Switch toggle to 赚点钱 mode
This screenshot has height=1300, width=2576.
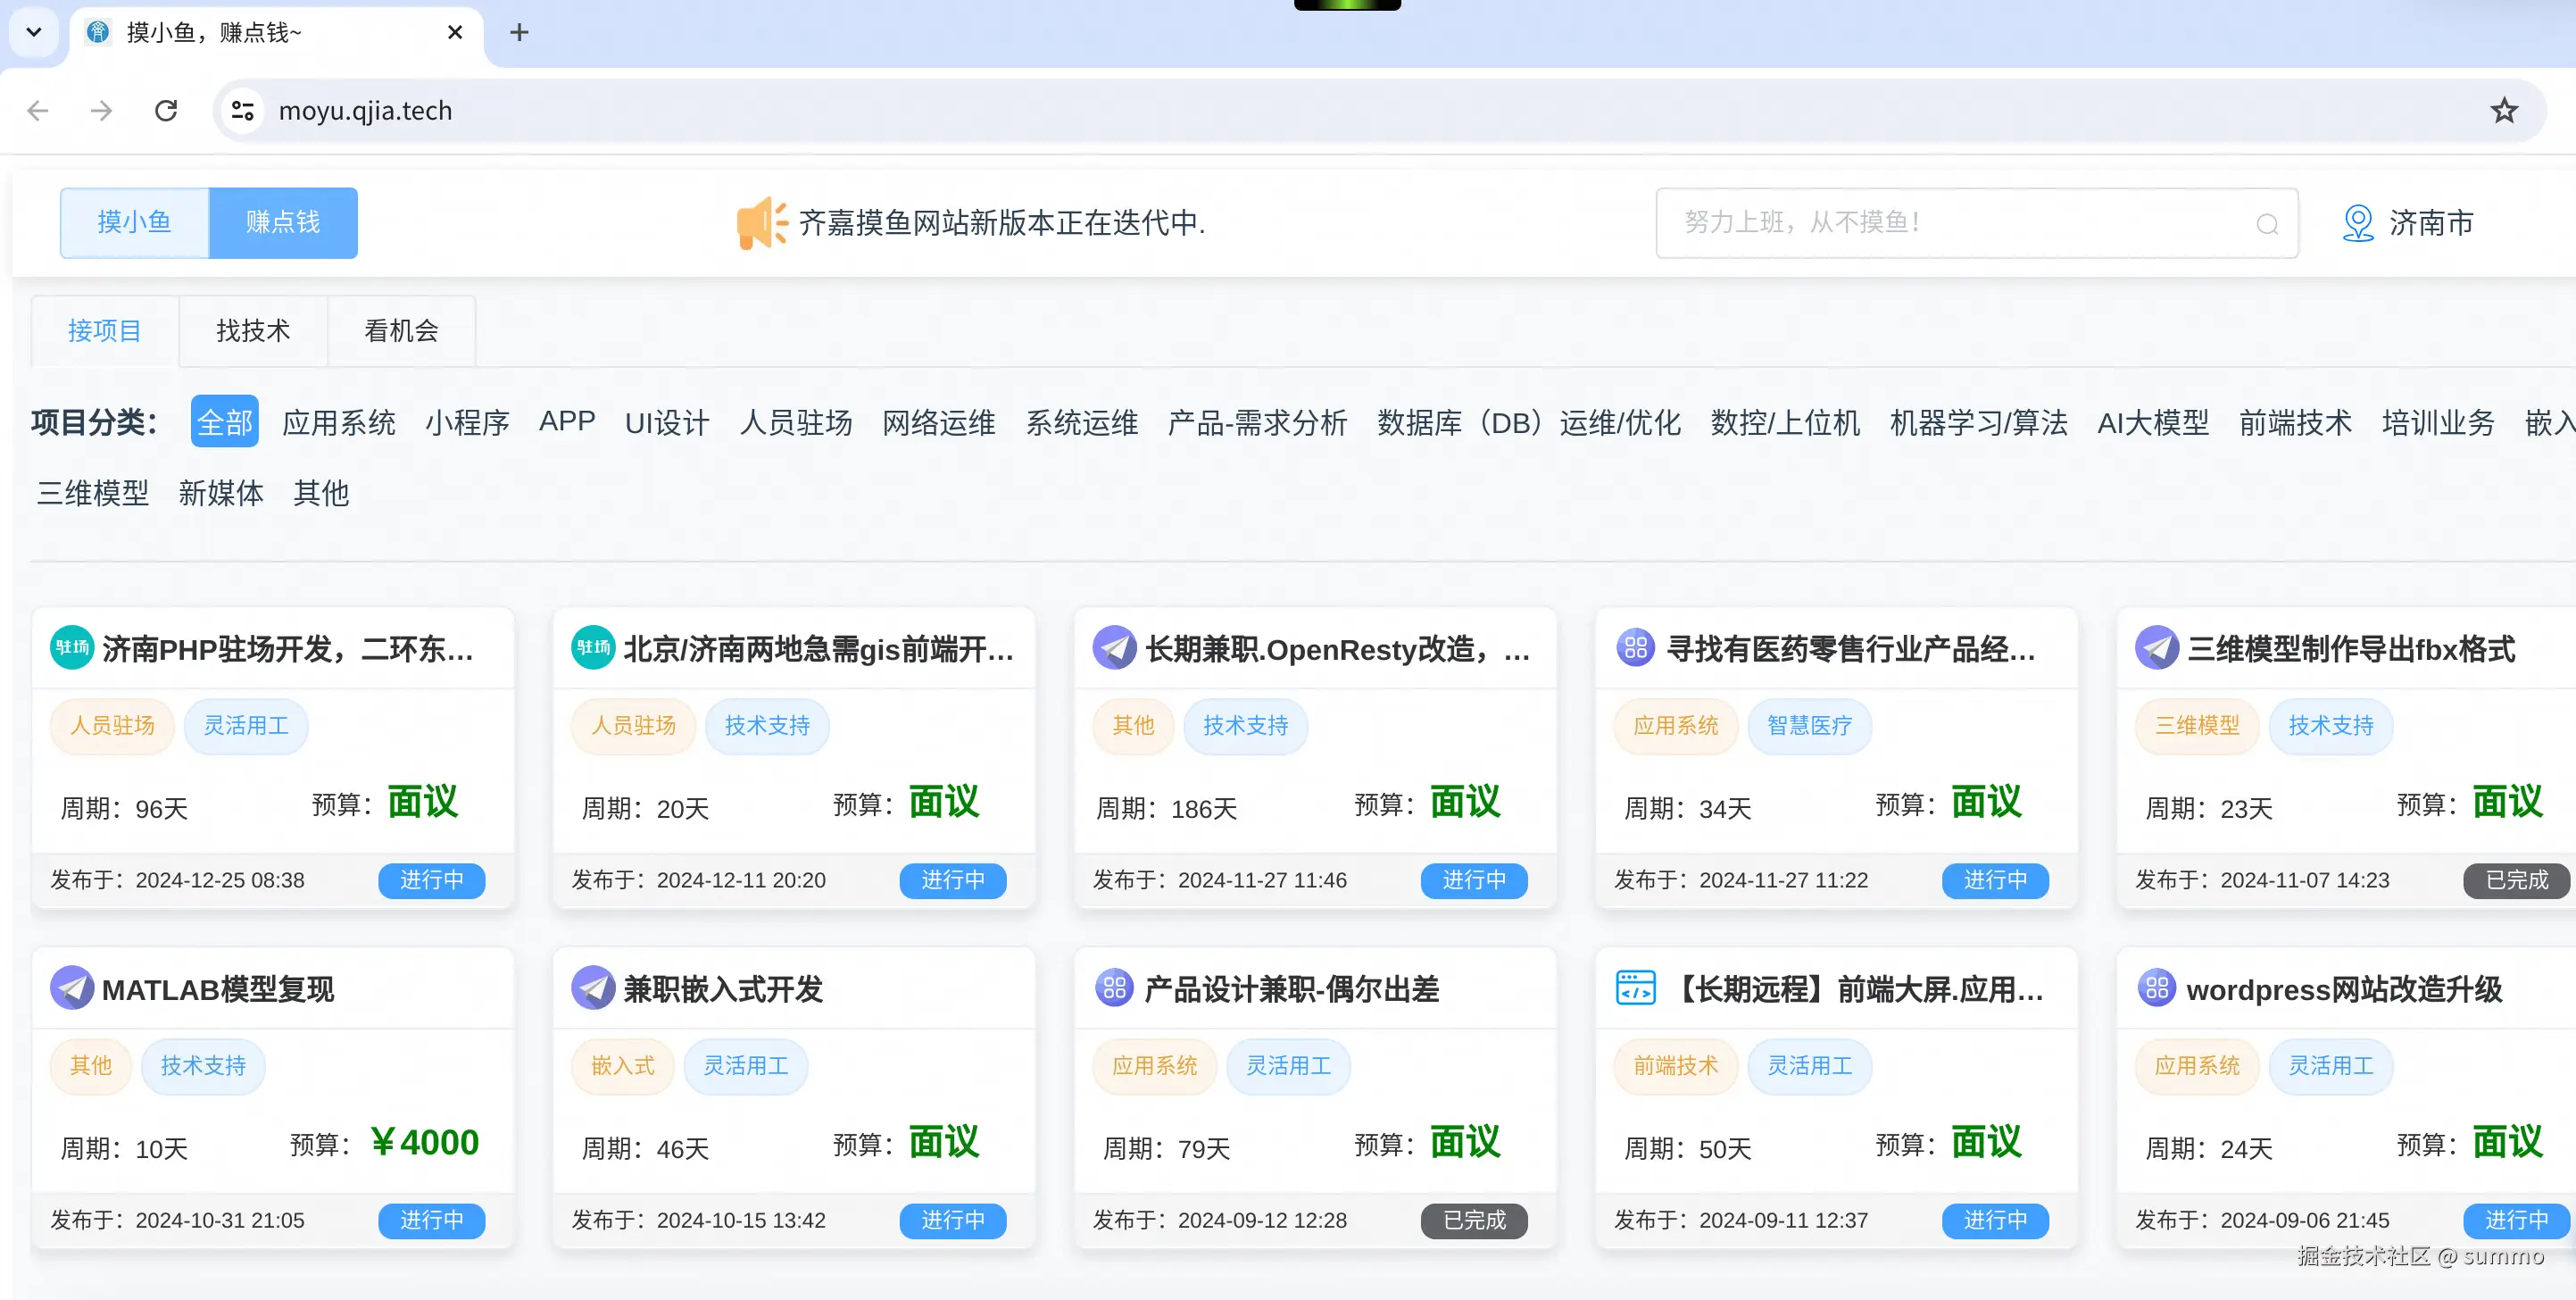283,222
